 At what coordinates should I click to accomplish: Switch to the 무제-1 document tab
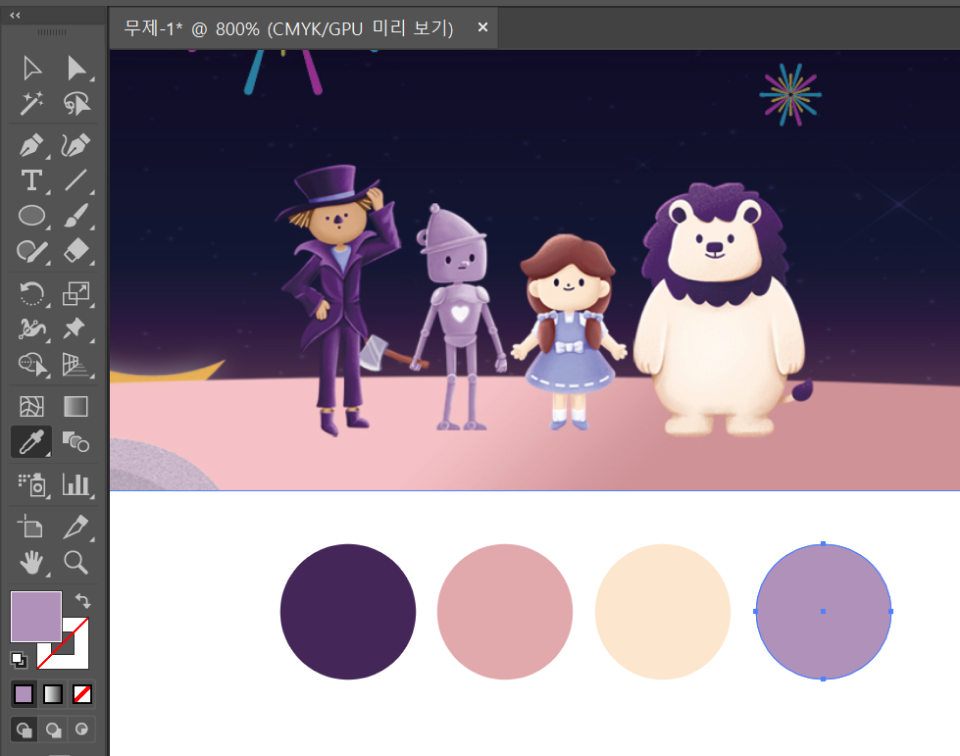coord(288,29)
